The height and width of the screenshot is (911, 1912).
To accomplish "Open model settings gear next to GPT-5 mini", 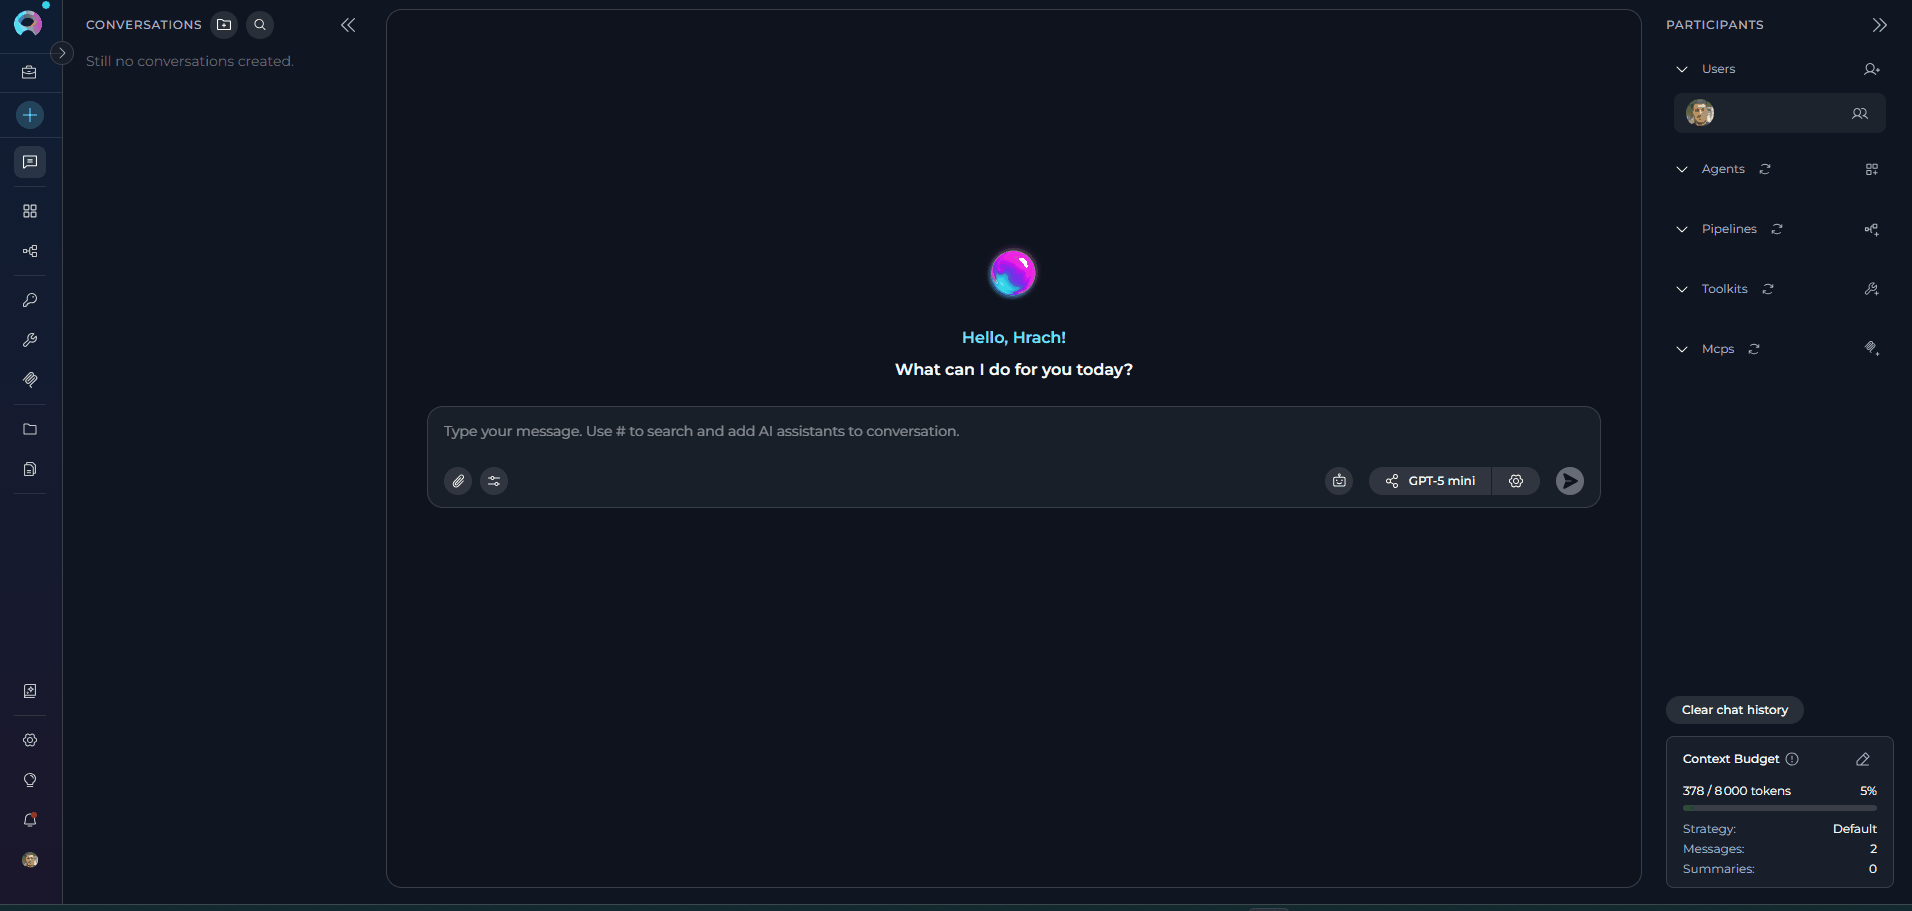I will pyautogui.click(x=1515, y=481).
